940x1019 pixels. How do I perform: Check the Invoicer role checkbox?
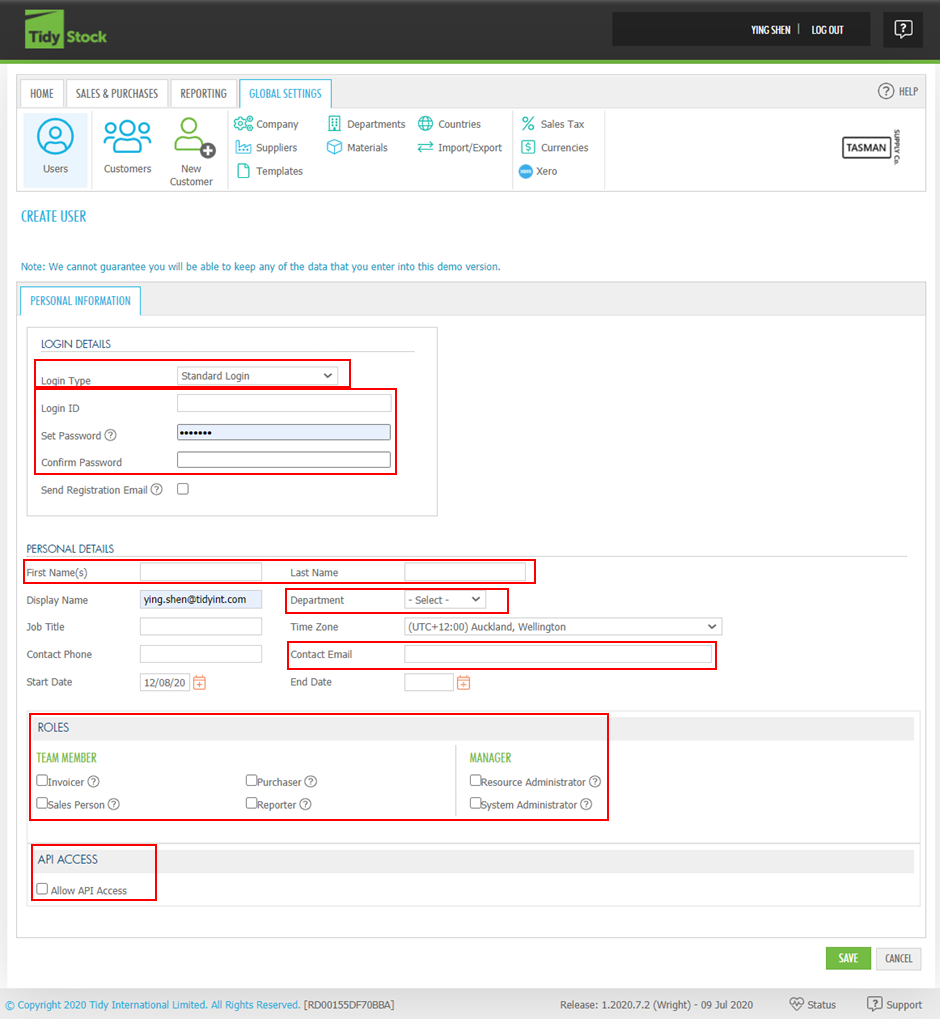[x=42, y=781]
